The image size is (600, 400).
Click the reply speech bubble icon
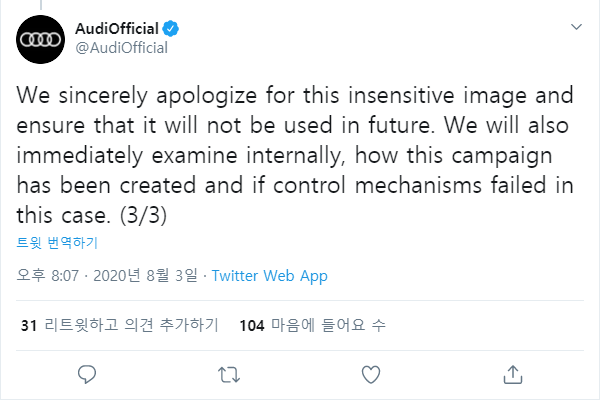tap(87, 374)
